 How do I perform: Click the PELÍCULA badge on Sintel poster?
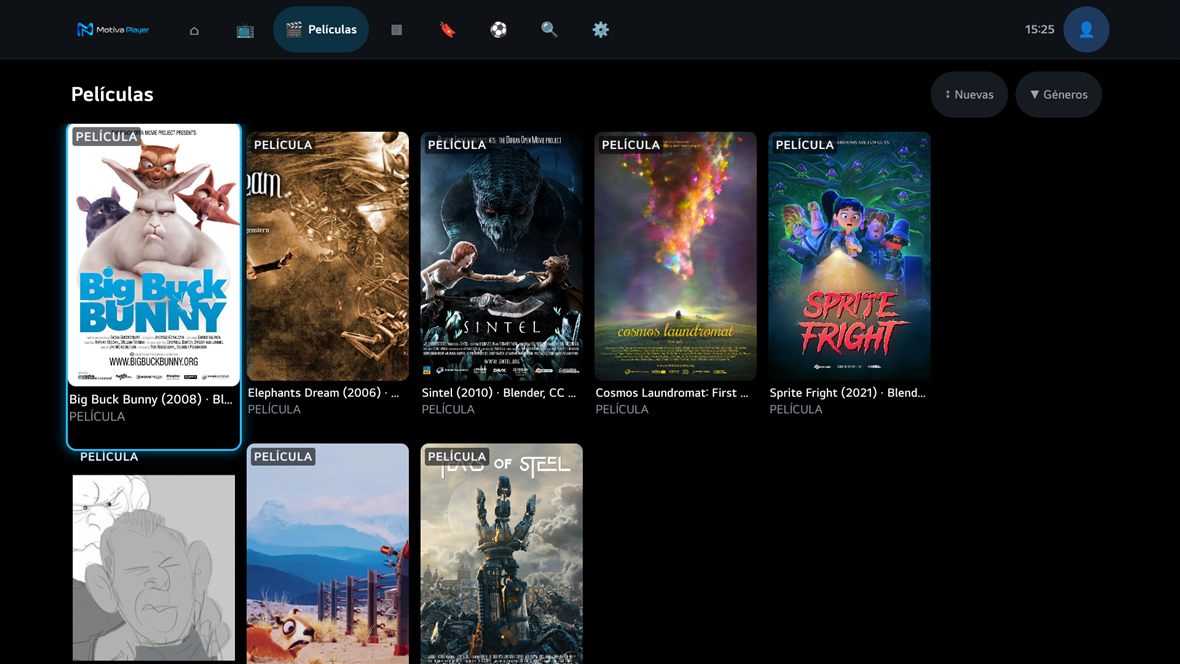click(x=457, y=145)
